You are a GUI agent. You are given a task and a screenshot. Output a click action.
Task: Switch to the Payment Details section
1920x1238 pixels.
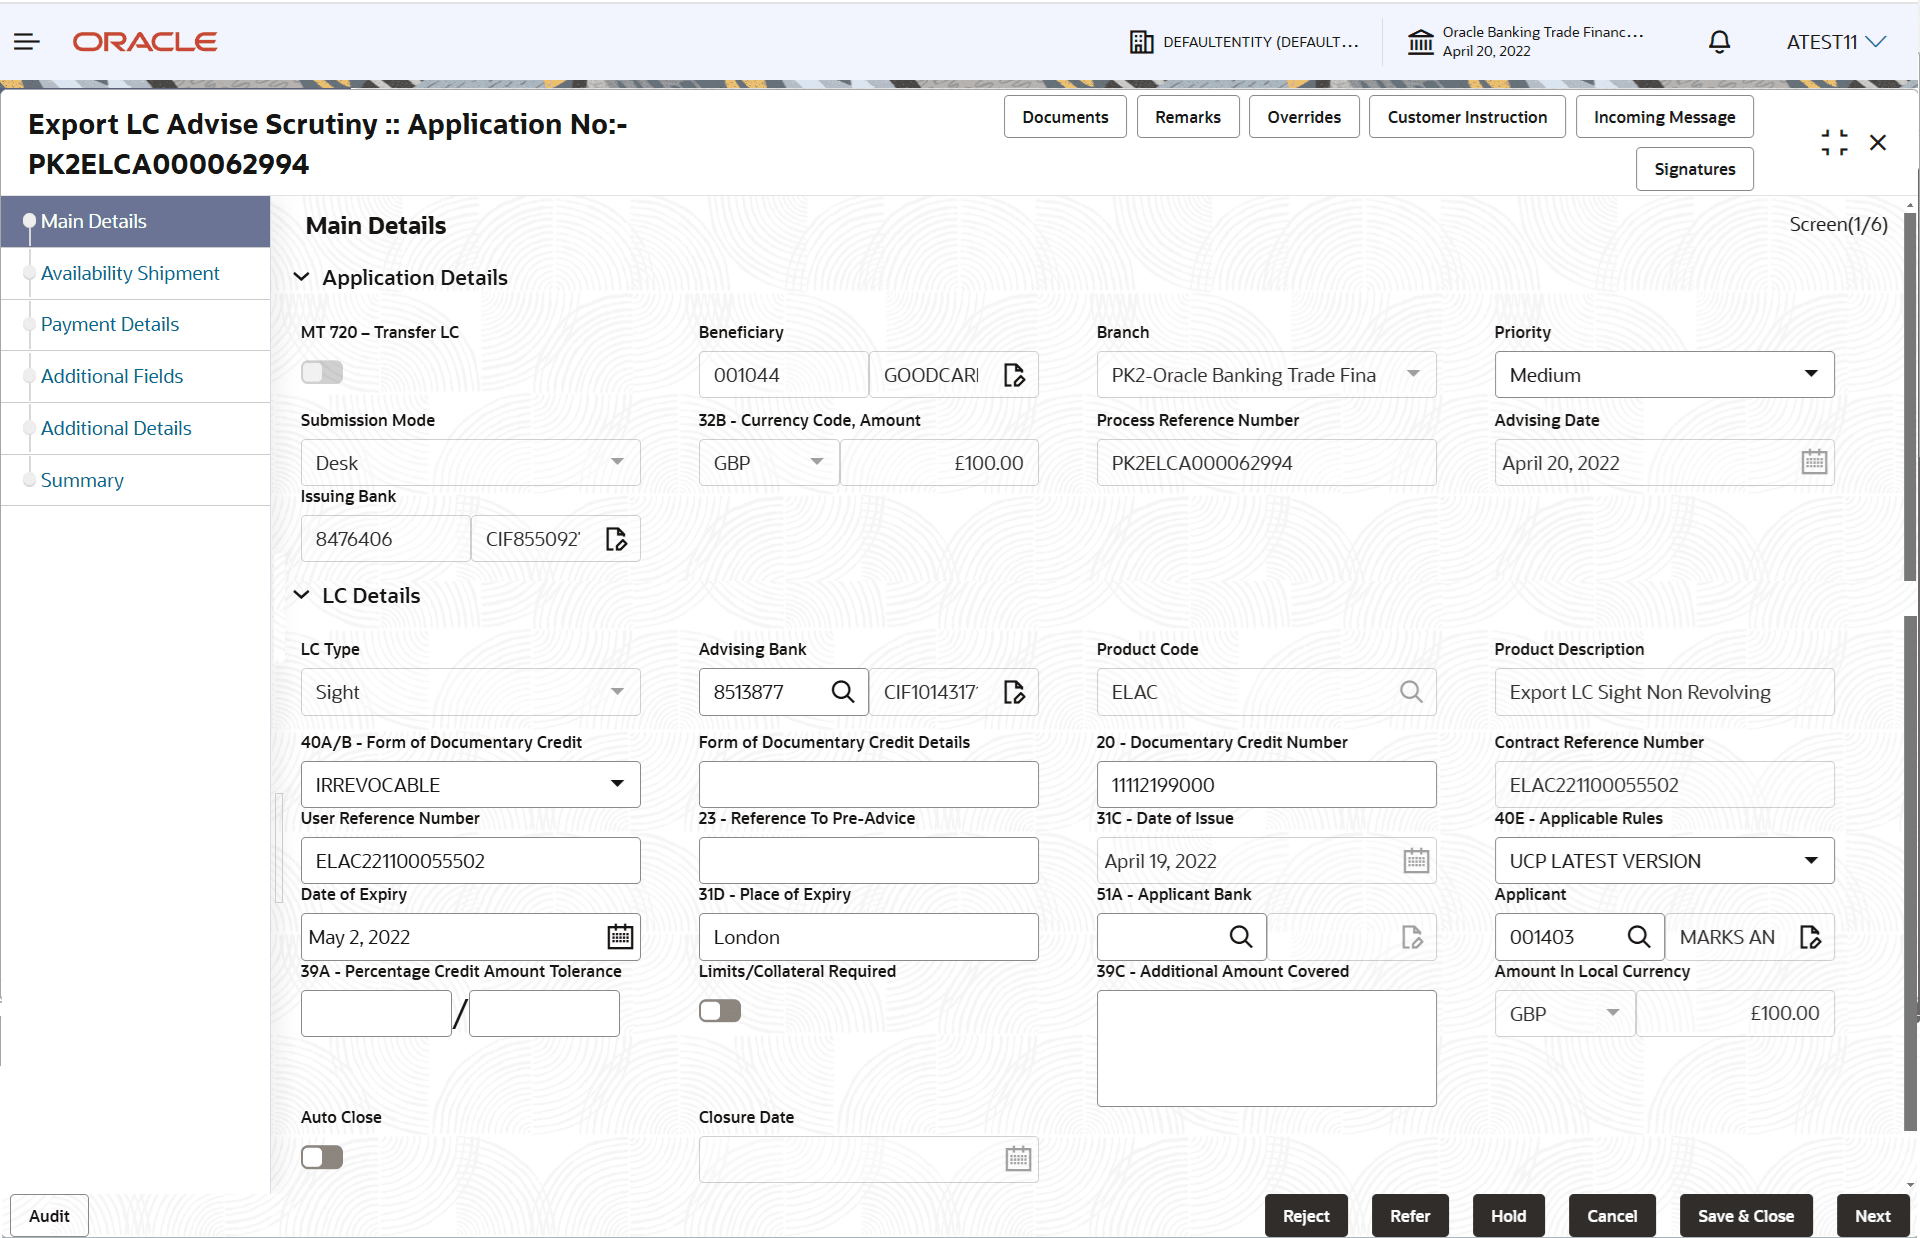[110, 324]
